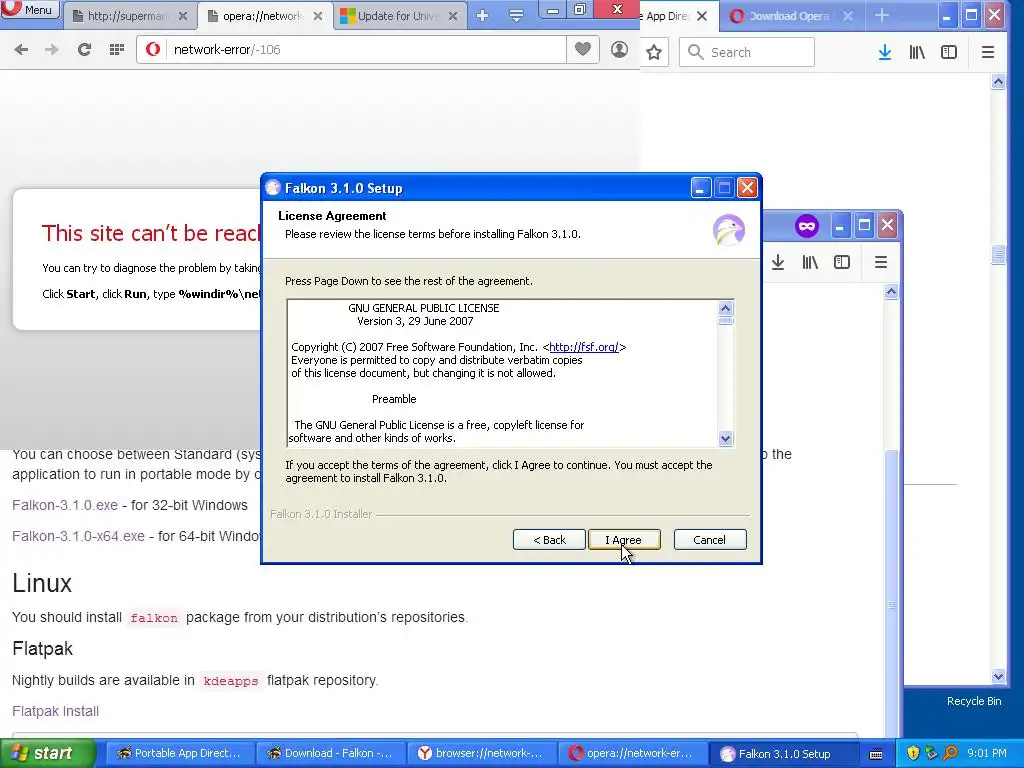Open Opera tab menu list icon
This screenshot has height=768, width=1024.
pos(516,16)
